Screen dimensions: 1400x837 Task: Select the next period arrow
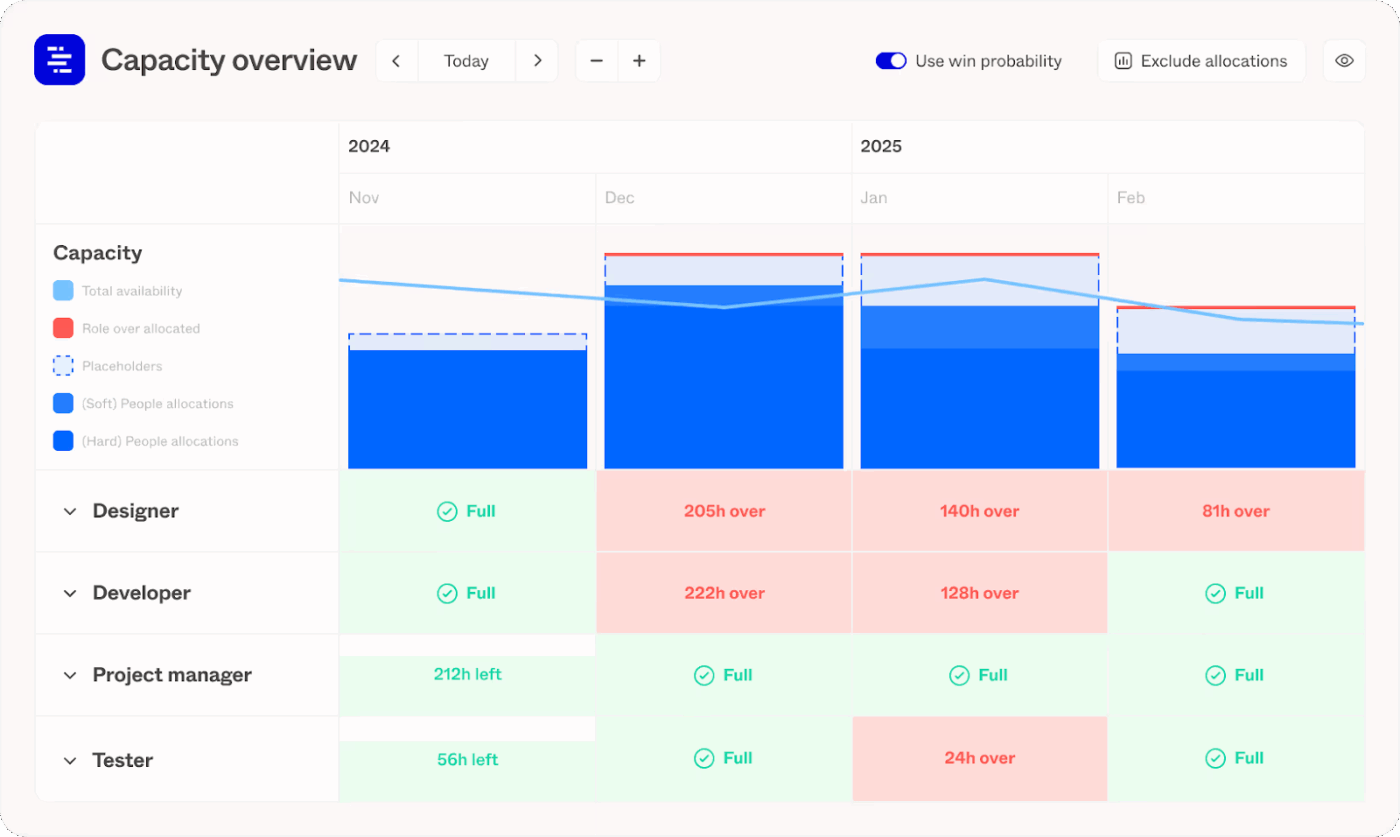(x=537, y=60)
